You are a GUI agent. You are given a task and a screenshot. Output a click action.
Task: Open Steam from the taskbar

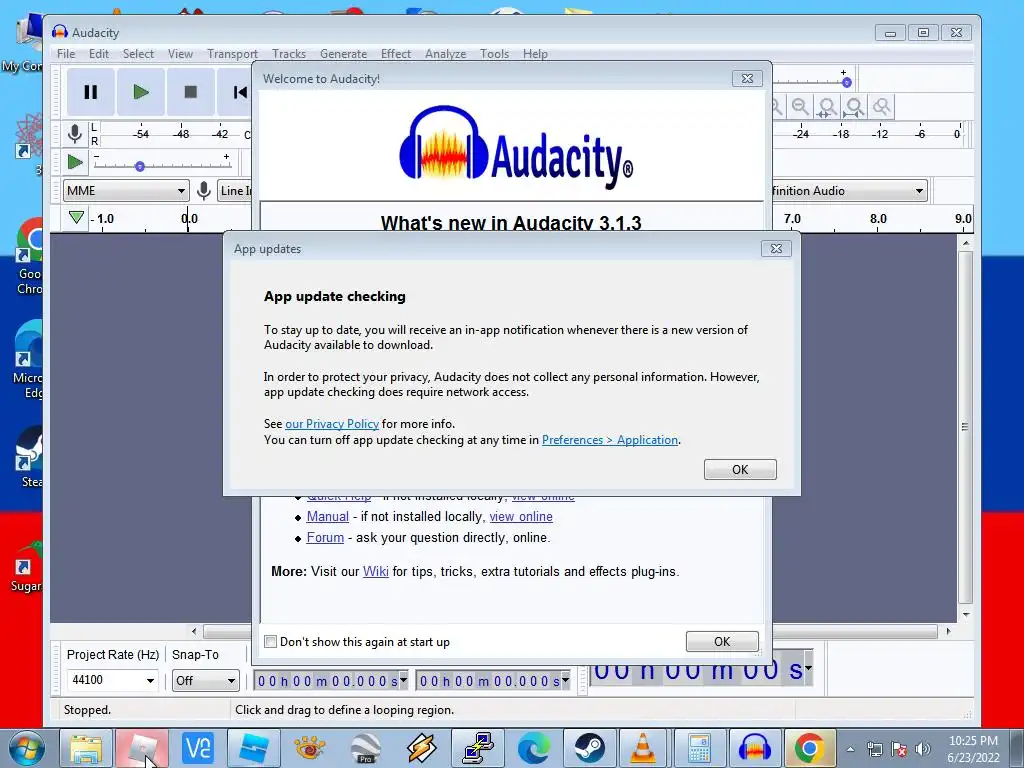pos(589,748)
